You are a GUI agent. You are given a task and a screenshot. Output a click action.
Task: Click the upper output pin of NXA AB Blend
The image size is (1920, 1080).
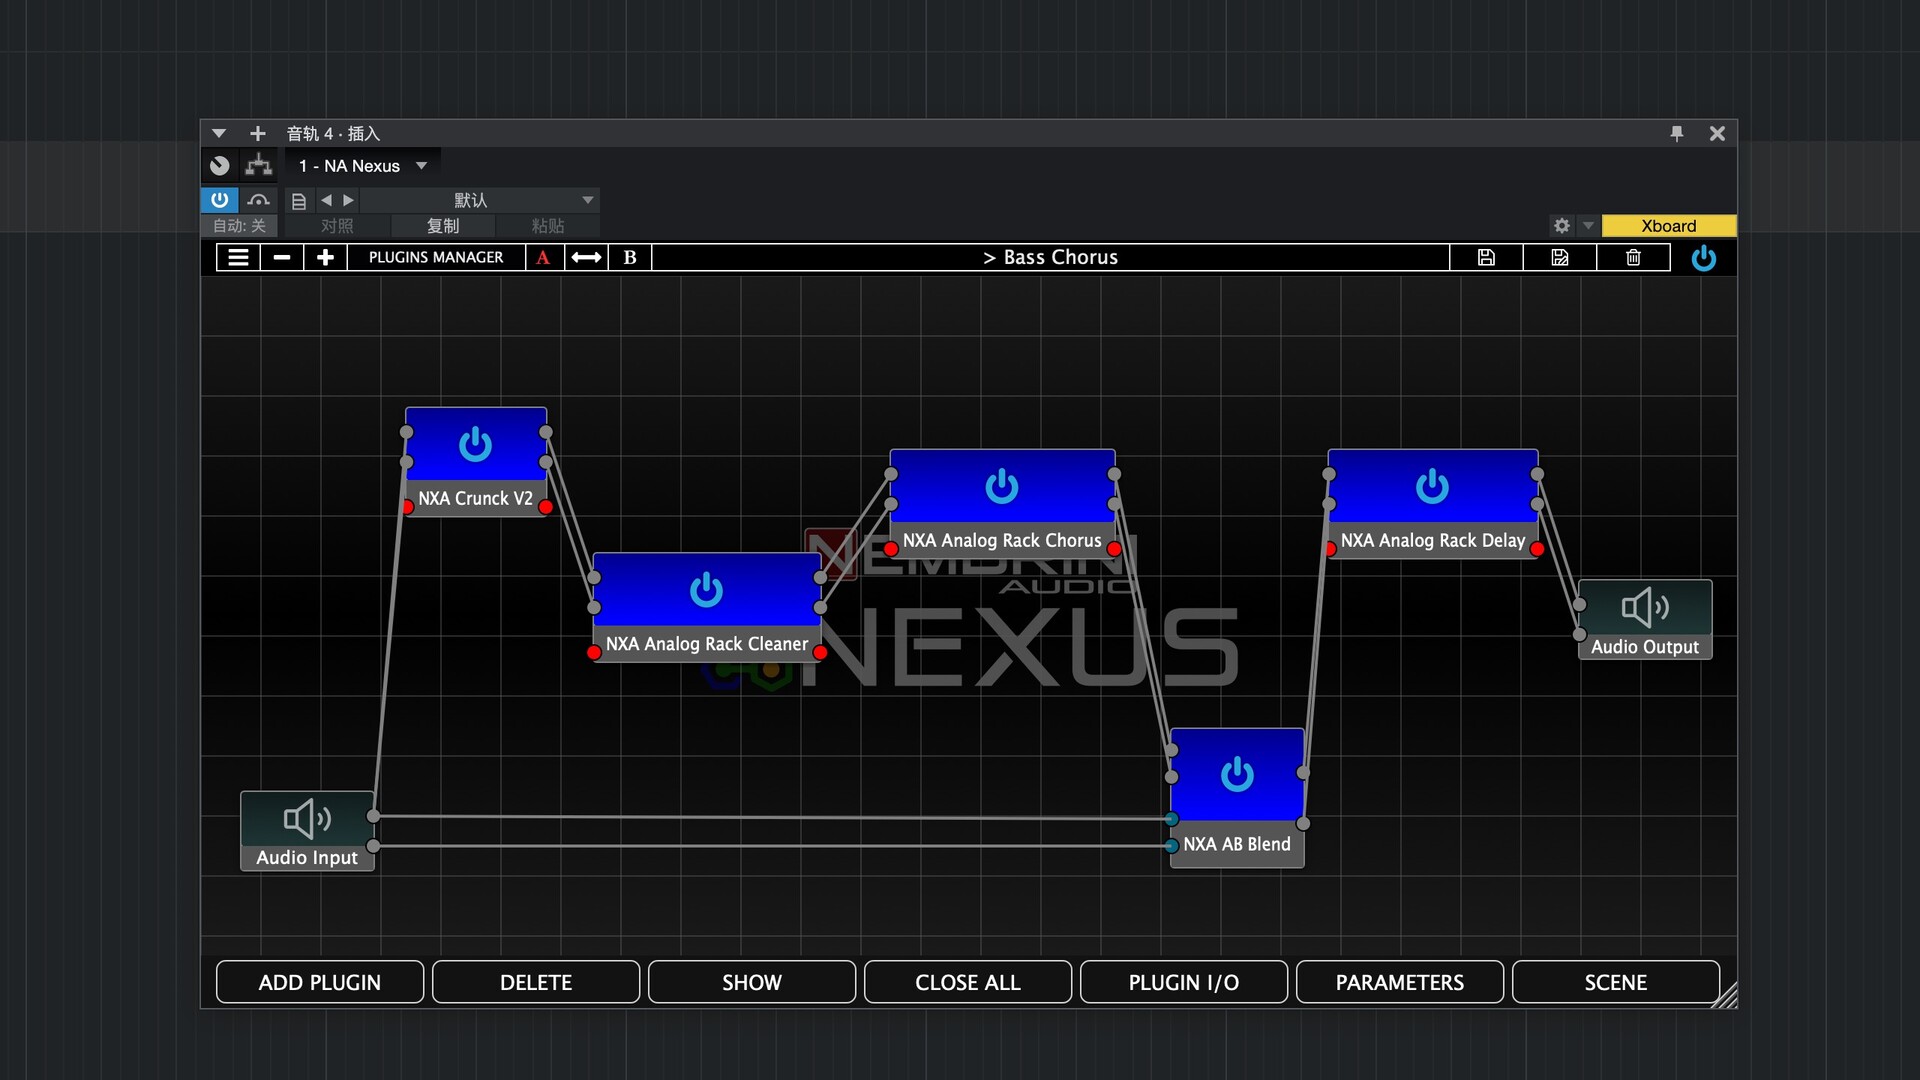(x=1303, y=773)
